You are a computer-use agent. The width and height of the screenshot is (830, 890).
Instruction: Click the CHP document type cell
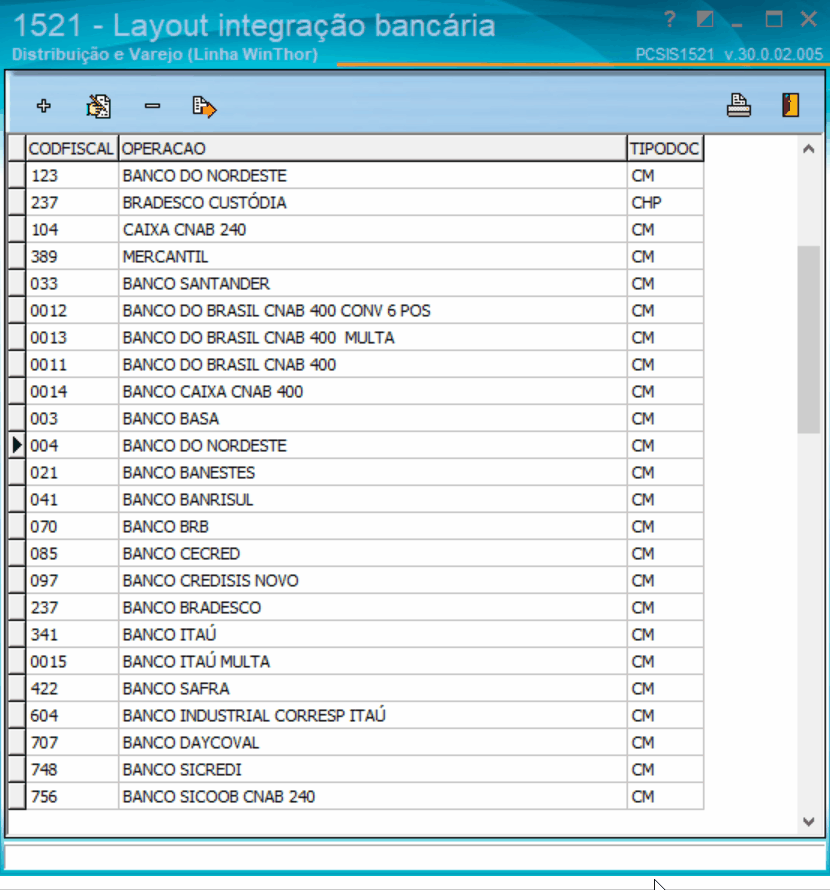665,203
